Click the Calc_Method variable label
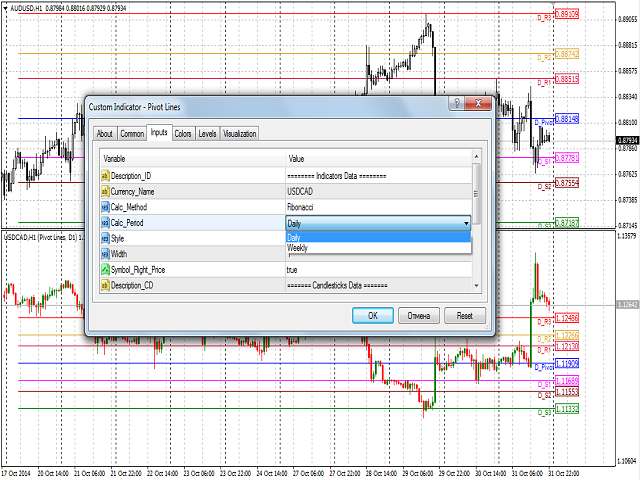This screenshot has width=640, height=480. point(129,207)
